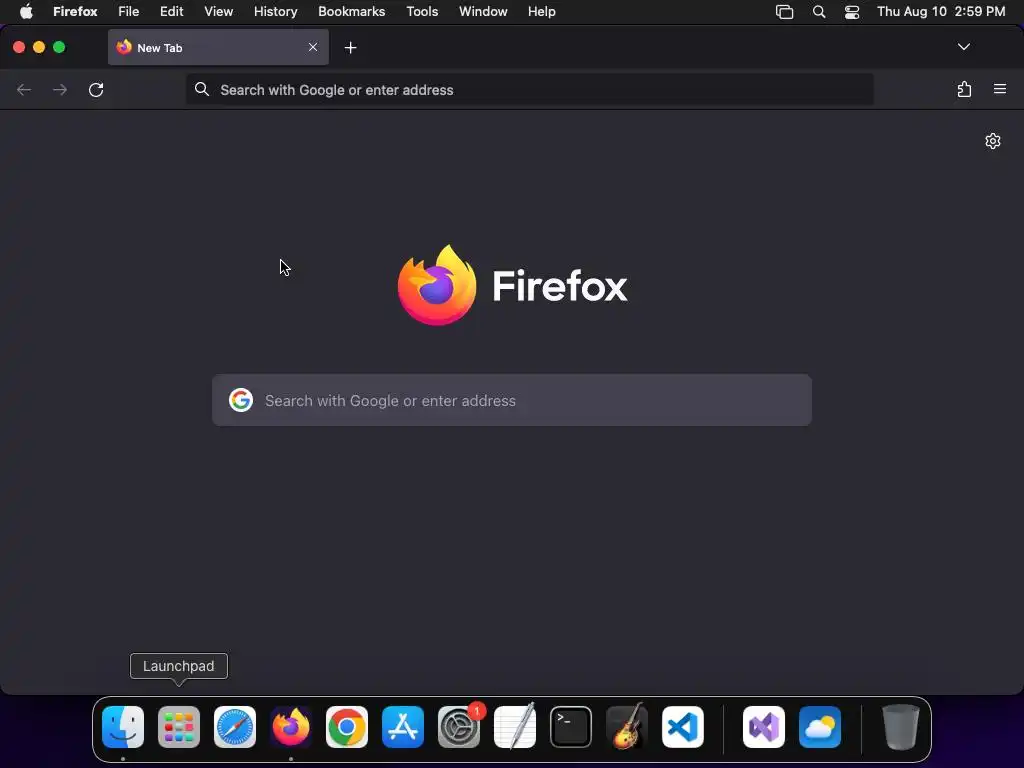The image size is (1024, 768).
Task: Expand the List all tabs chevron
Action: (964, 47)
